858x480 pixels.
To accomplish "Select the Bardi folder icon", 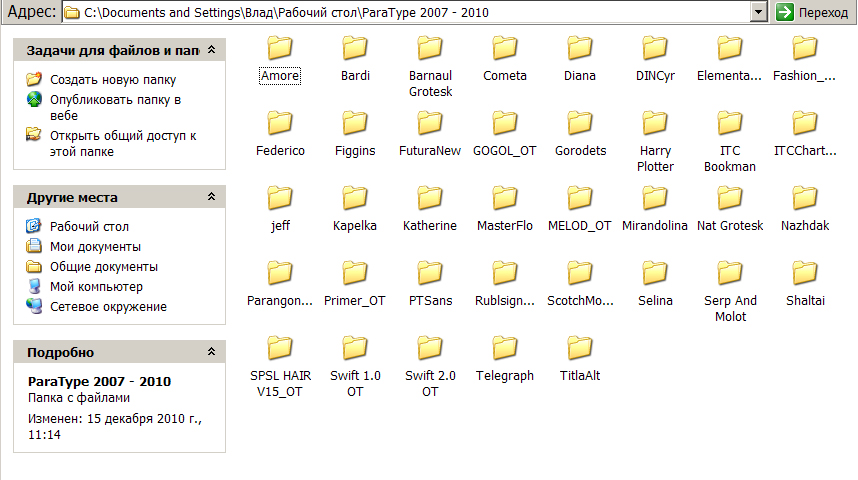I will tap(355, 48).
